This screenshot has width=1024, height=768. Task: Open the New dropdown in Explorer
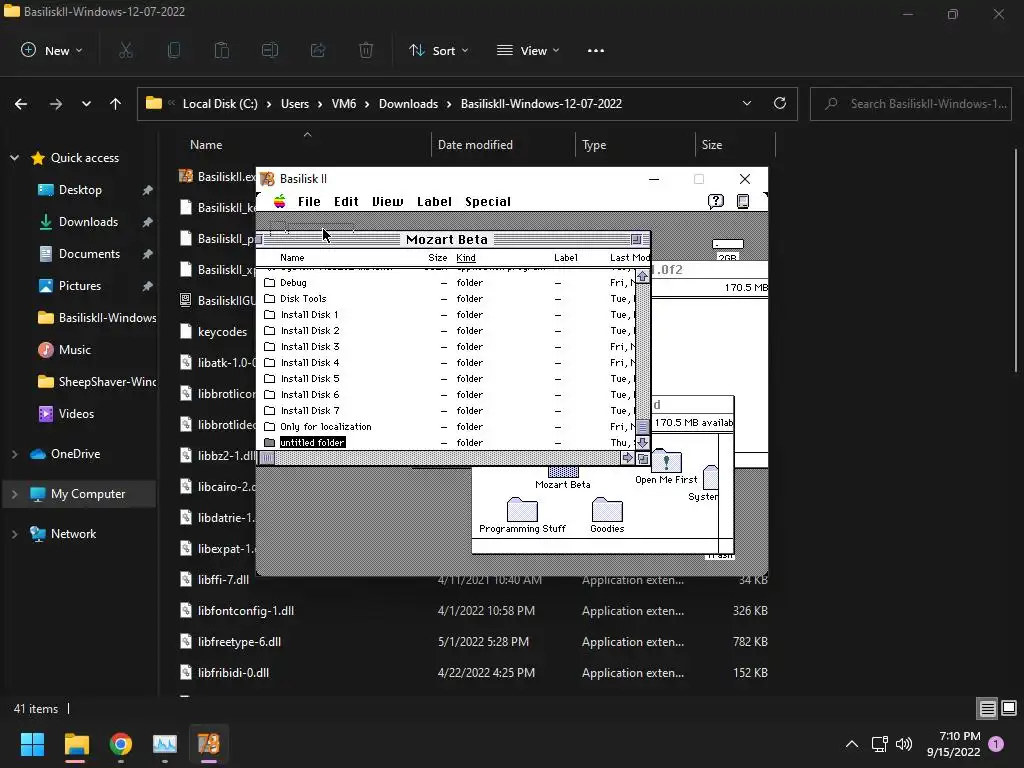pyautogui.click(x=52, y=50)
